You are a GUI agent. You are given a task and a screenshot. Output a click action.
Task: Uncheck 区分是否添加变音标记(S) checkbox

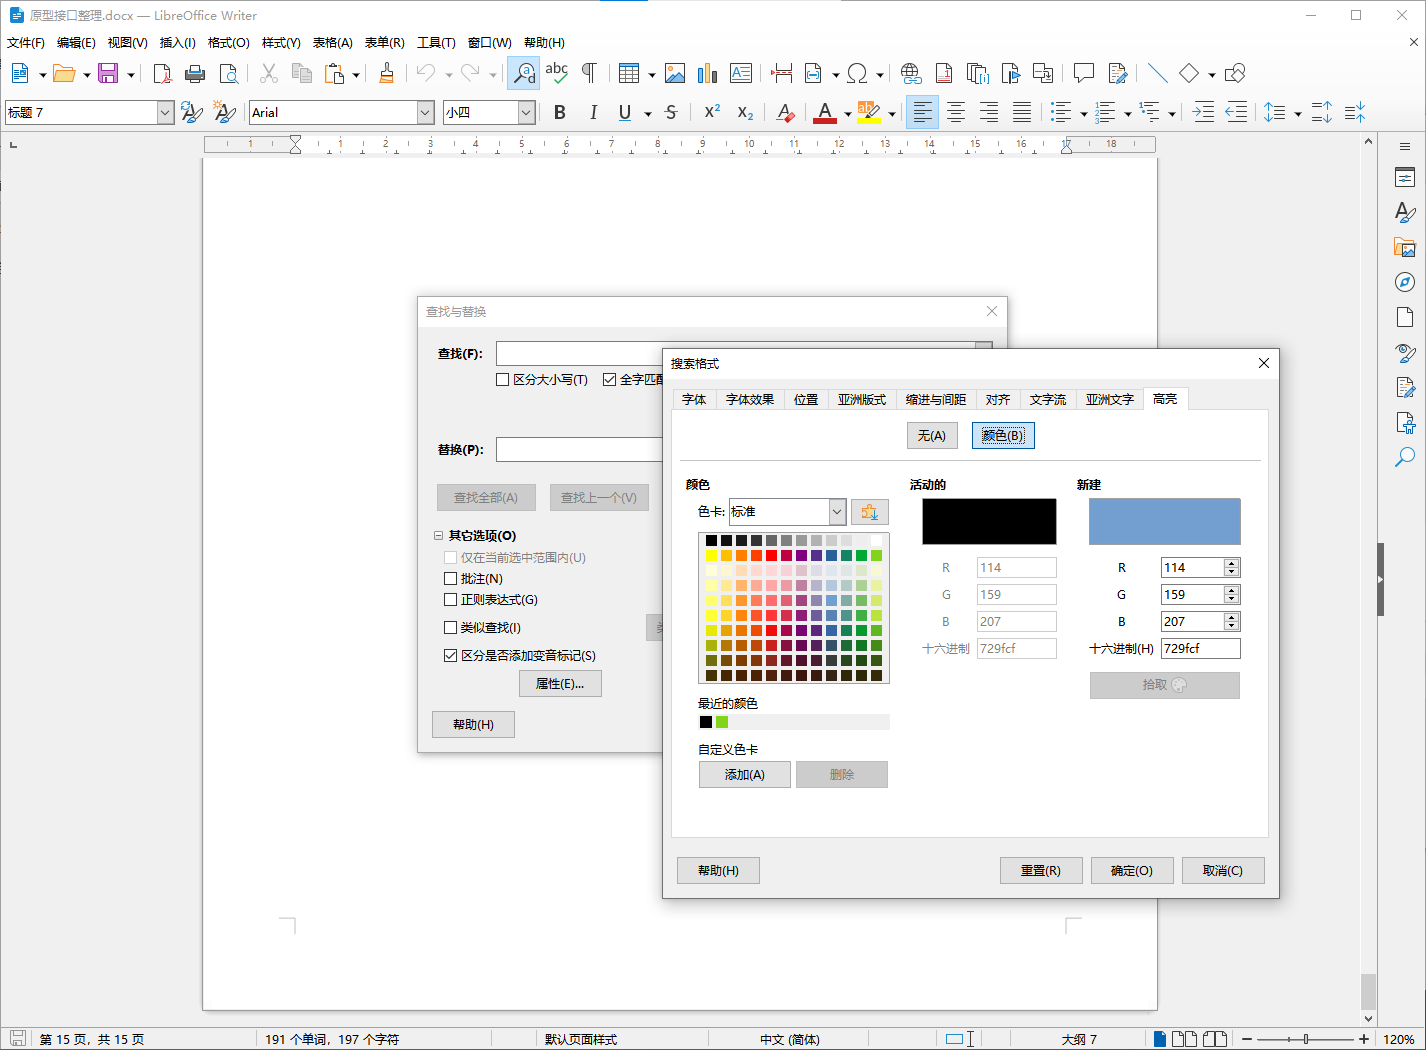point(450,656)
